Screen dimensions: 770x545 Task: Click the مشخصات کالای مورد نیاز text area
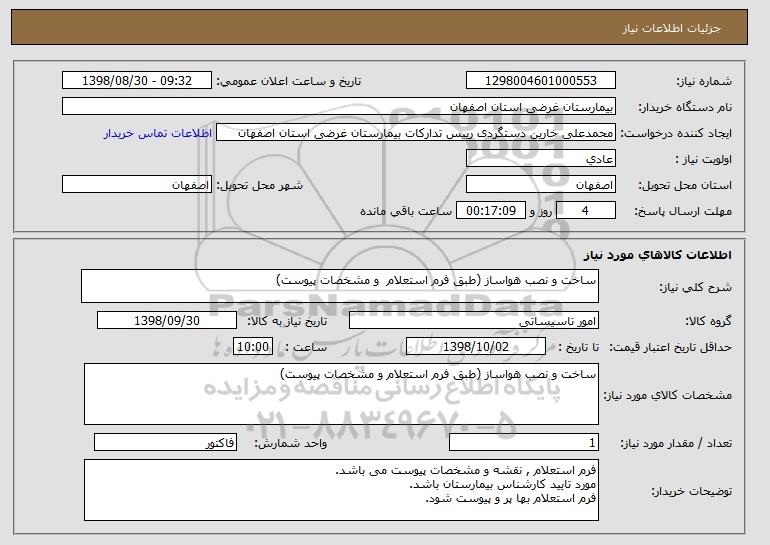coord(341,394)
